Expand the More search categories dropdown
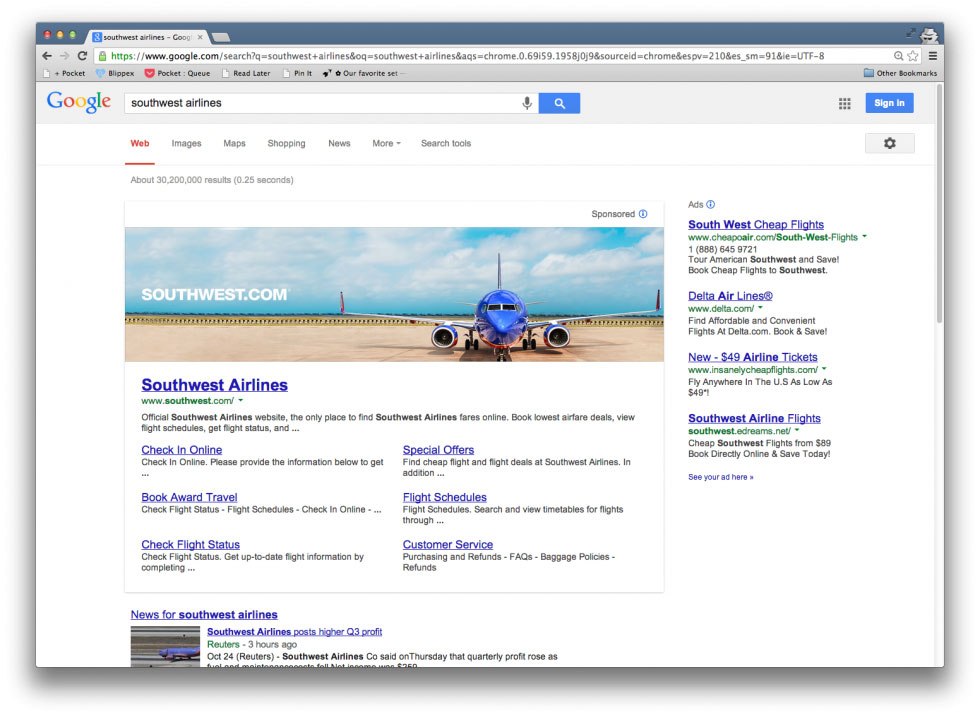Image resolution: width=980 pixels, height=717 pixels. (386, 143)
